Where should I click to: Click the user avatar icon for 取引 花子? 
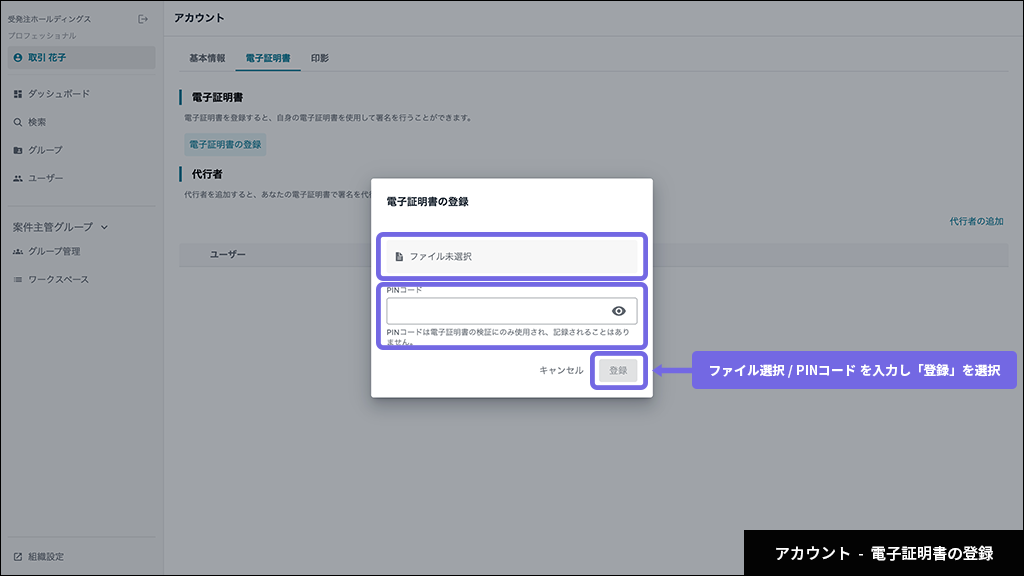click(18, 57)
